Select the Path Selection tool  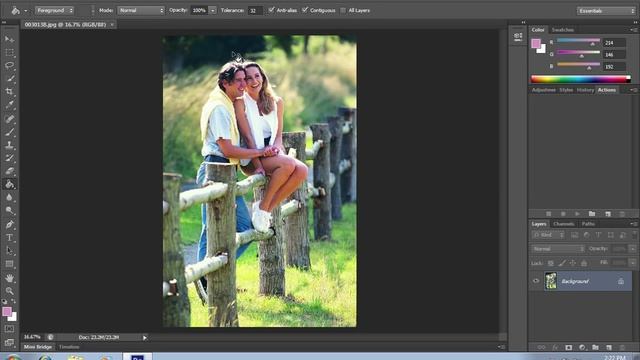click(x=9, y=251)
